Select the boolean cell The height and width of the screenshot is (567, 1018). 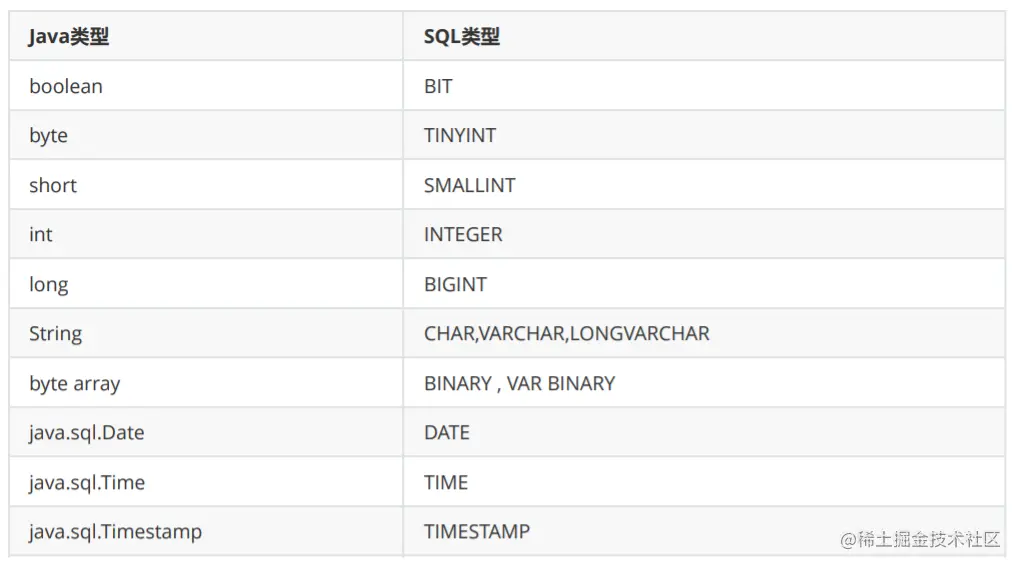[x=66, y=86]
